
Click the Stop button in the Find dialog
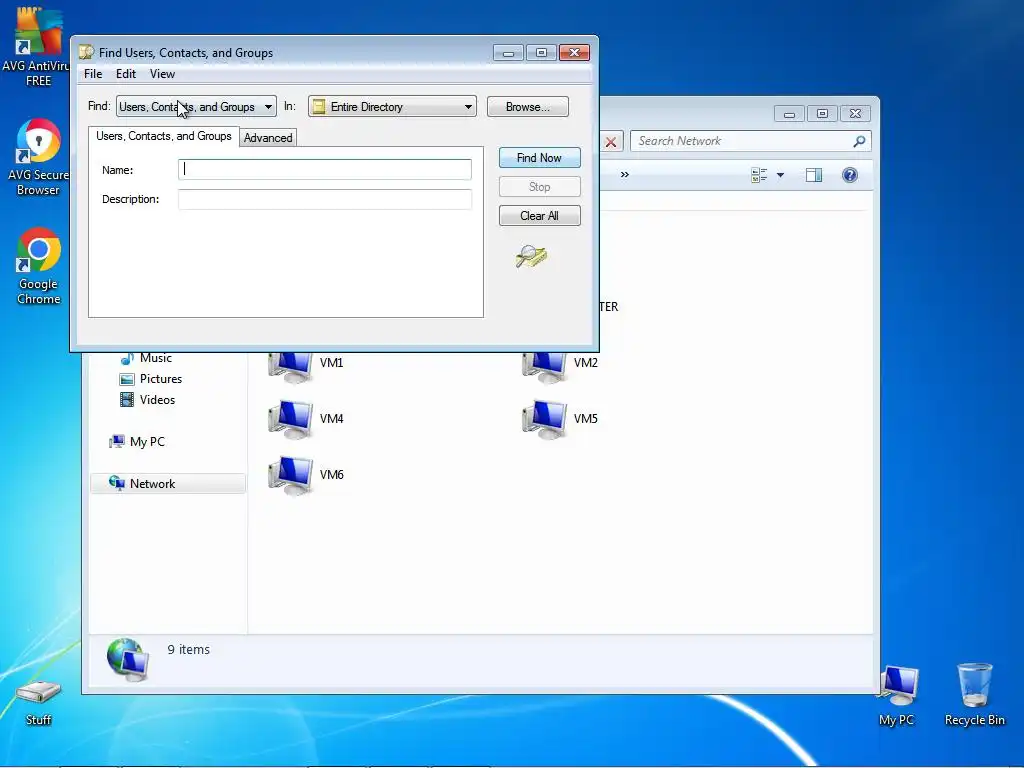[539, 187]
